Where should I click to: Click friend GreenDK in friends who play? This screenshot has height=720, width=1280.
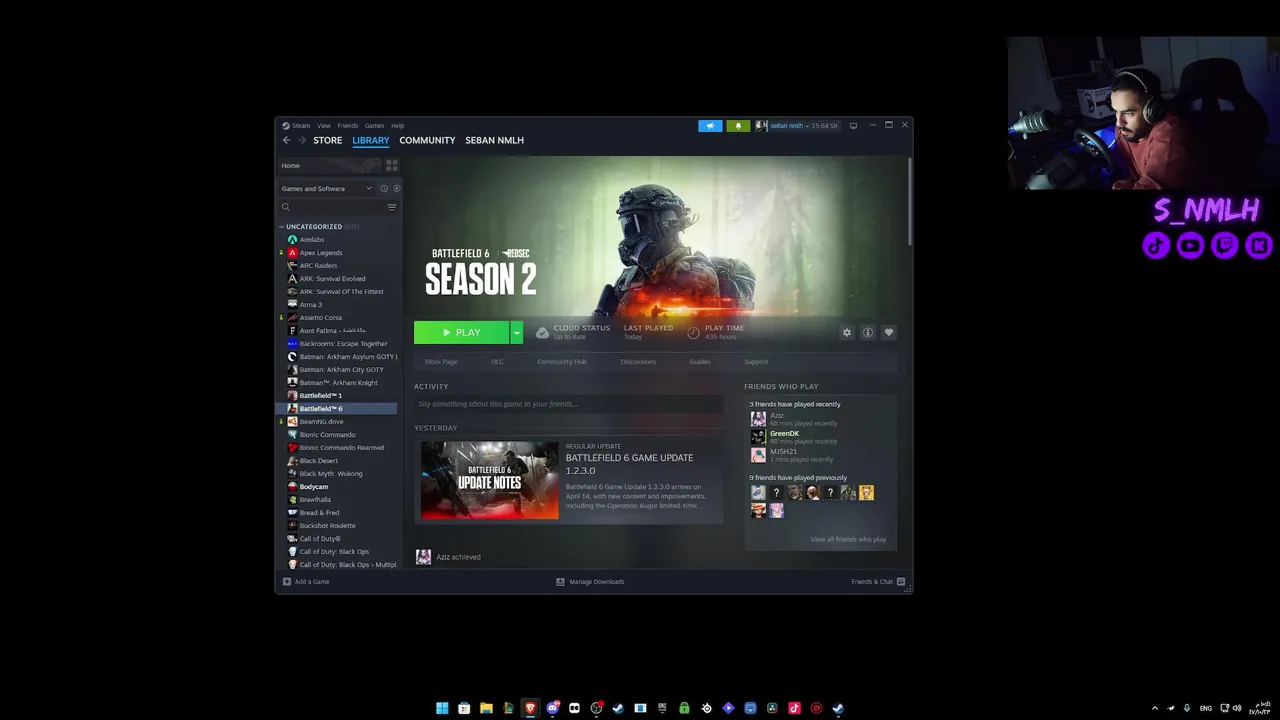[x=784, y=434]
